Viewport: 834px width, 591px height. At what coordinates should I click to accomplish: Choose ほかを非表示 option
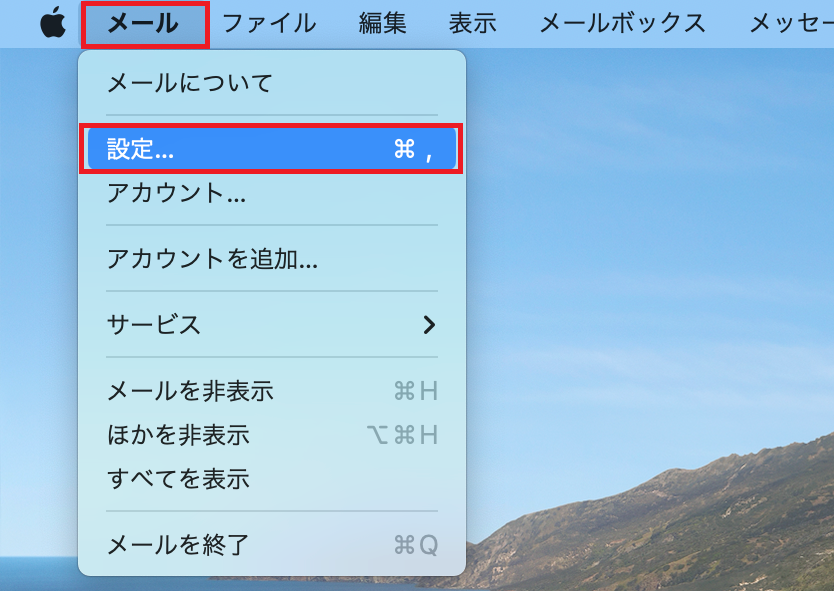272,435
